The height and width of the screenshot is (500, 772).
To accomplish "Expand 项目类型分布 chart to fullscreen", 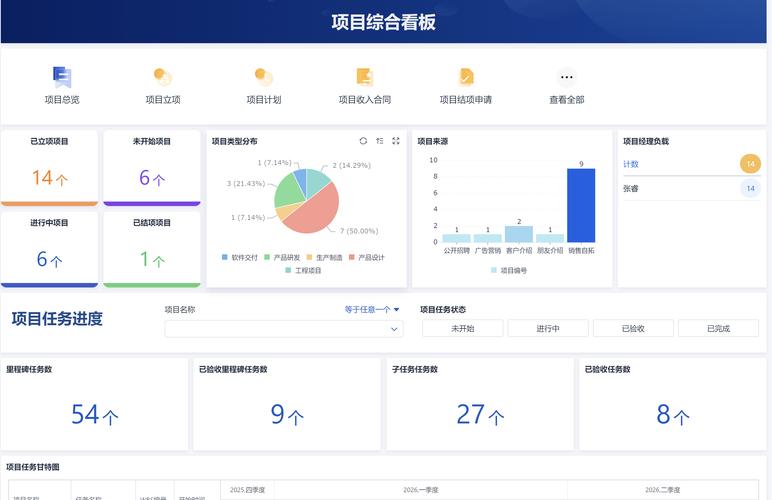I will 396,141.
